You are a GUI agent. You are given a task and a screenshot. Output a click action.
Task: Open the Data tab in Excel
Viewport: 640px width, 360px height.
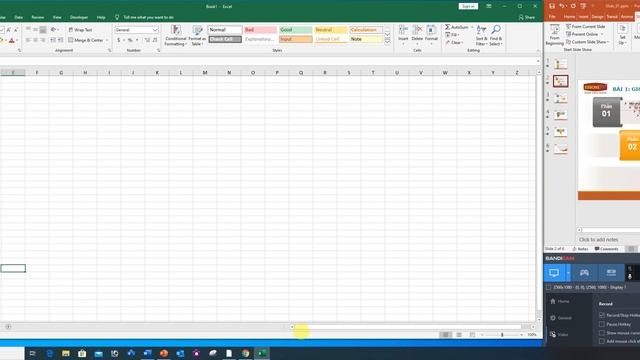pos(18,17)
